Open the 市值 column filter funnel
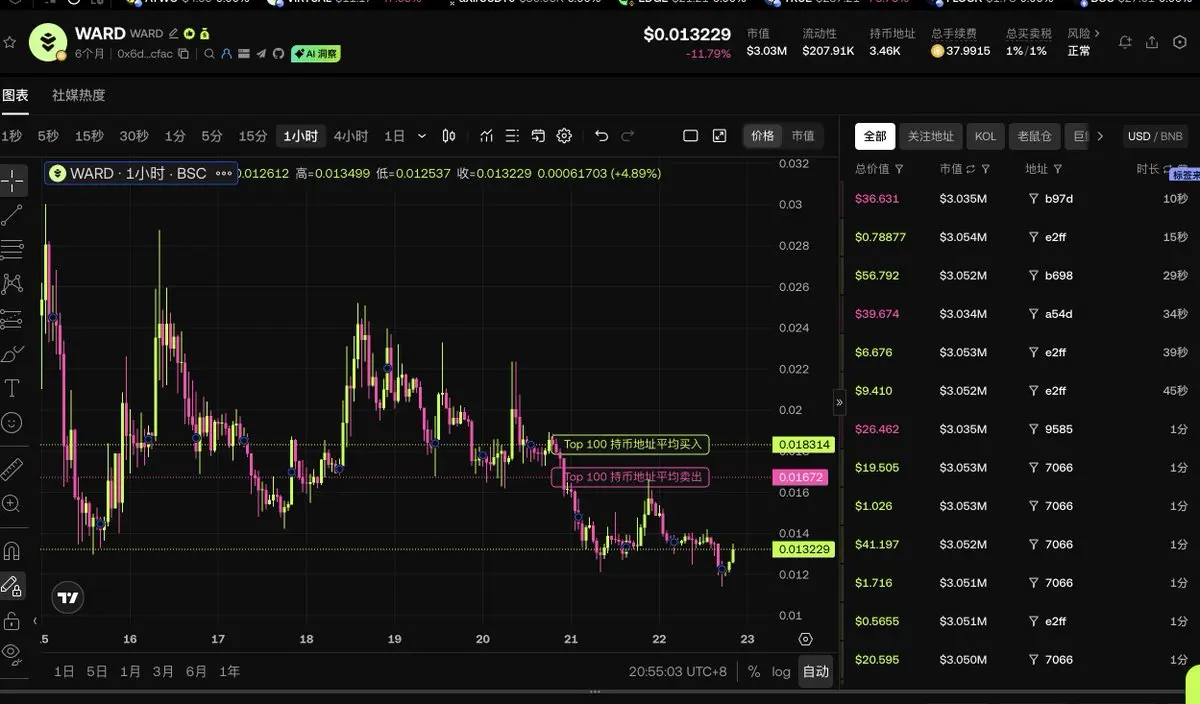Screen dimensions: 1200x704 pyautogui.click(x=986, y=170)
